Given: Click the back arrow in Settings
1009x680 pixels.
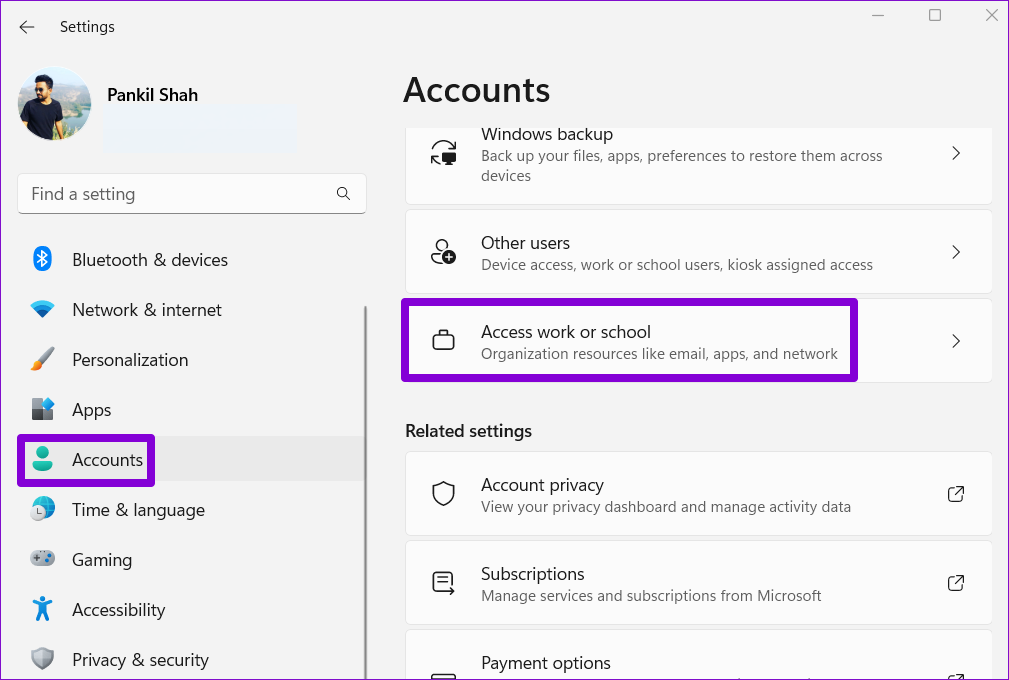Looking at the screenshot, I should click(26, 27).
